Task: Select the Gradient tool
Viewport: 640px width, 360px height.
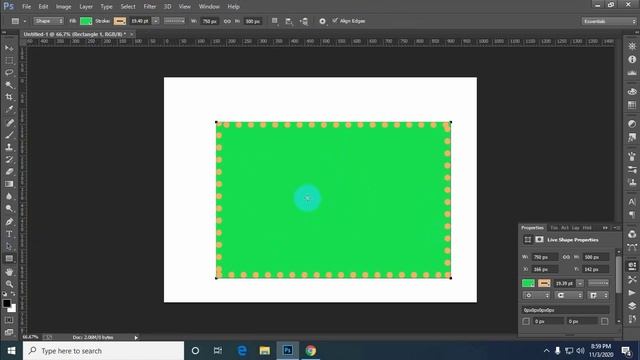Action: point(9,184)
